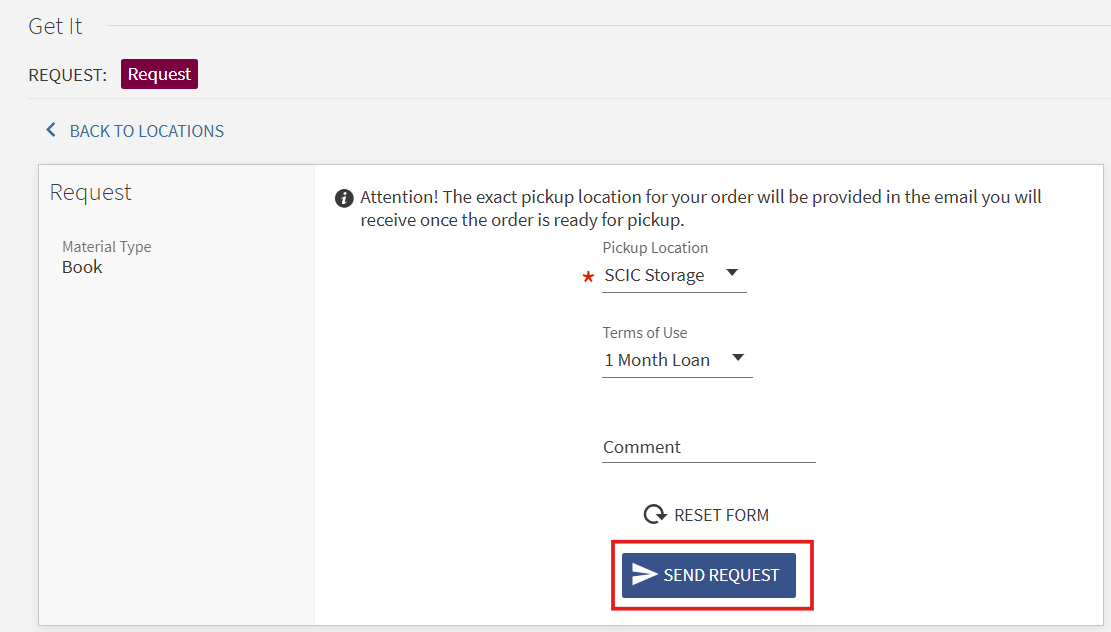The width and height of the screenshot is (1111, 632).
Task: Click the Pickup Location field label
Action: 655,248
